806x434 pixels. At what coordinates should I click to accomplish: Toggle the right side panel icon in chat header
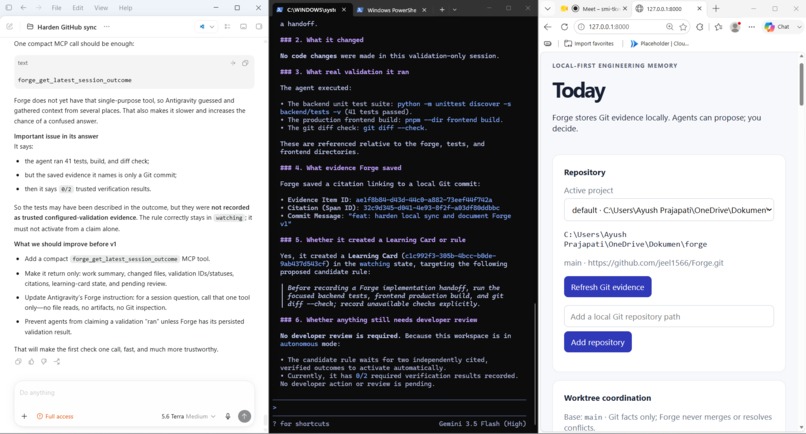coord(259,27)
